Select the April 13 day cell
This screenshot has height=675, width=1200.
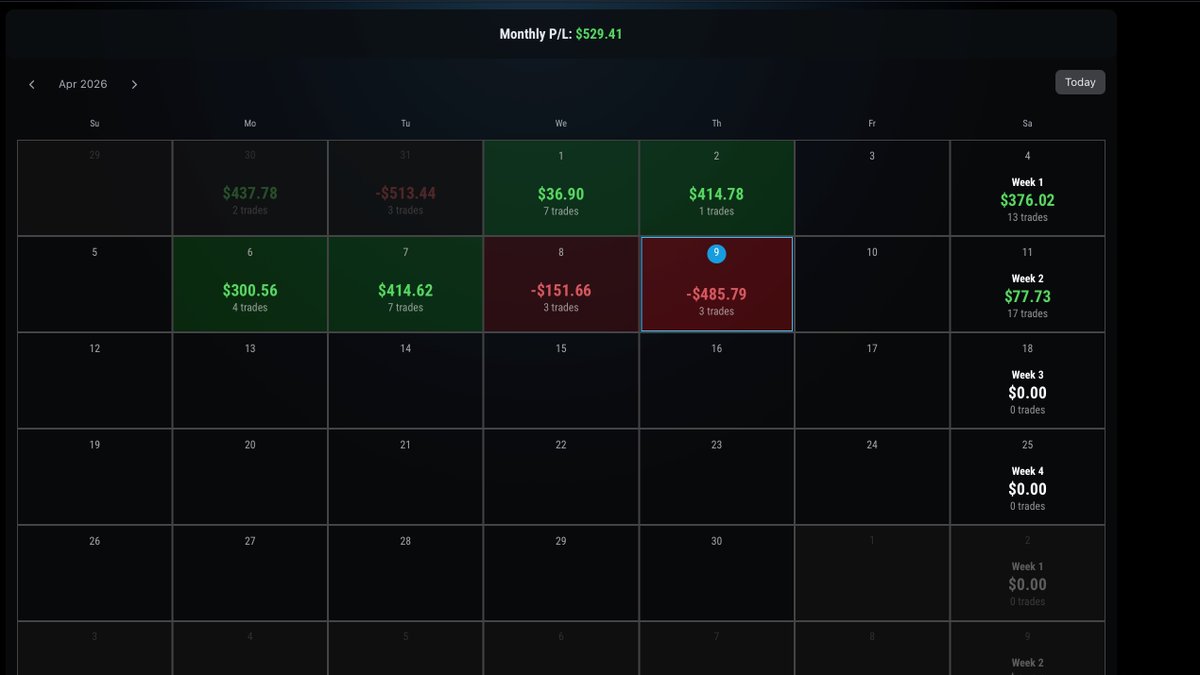[x=250, y=380]
